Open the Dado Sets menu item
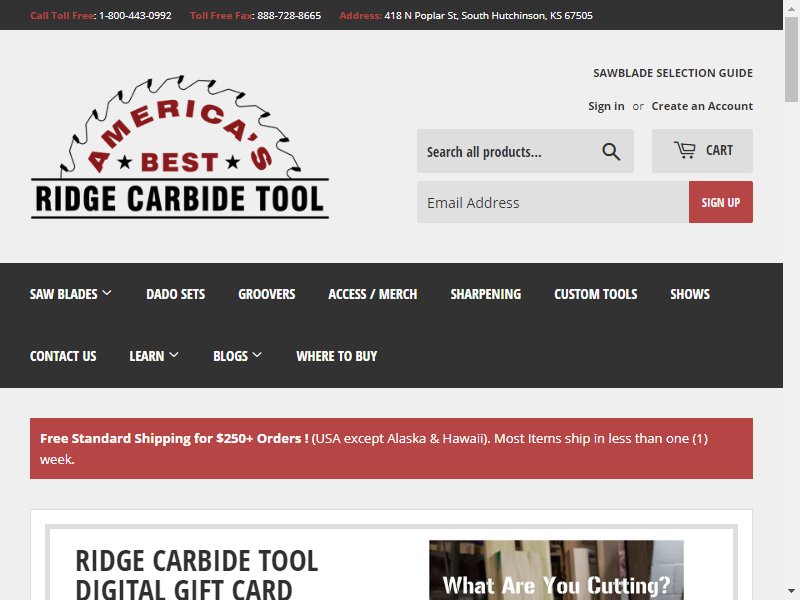The image size is (800, 600). pyautogui.click(x=176, y=294)
